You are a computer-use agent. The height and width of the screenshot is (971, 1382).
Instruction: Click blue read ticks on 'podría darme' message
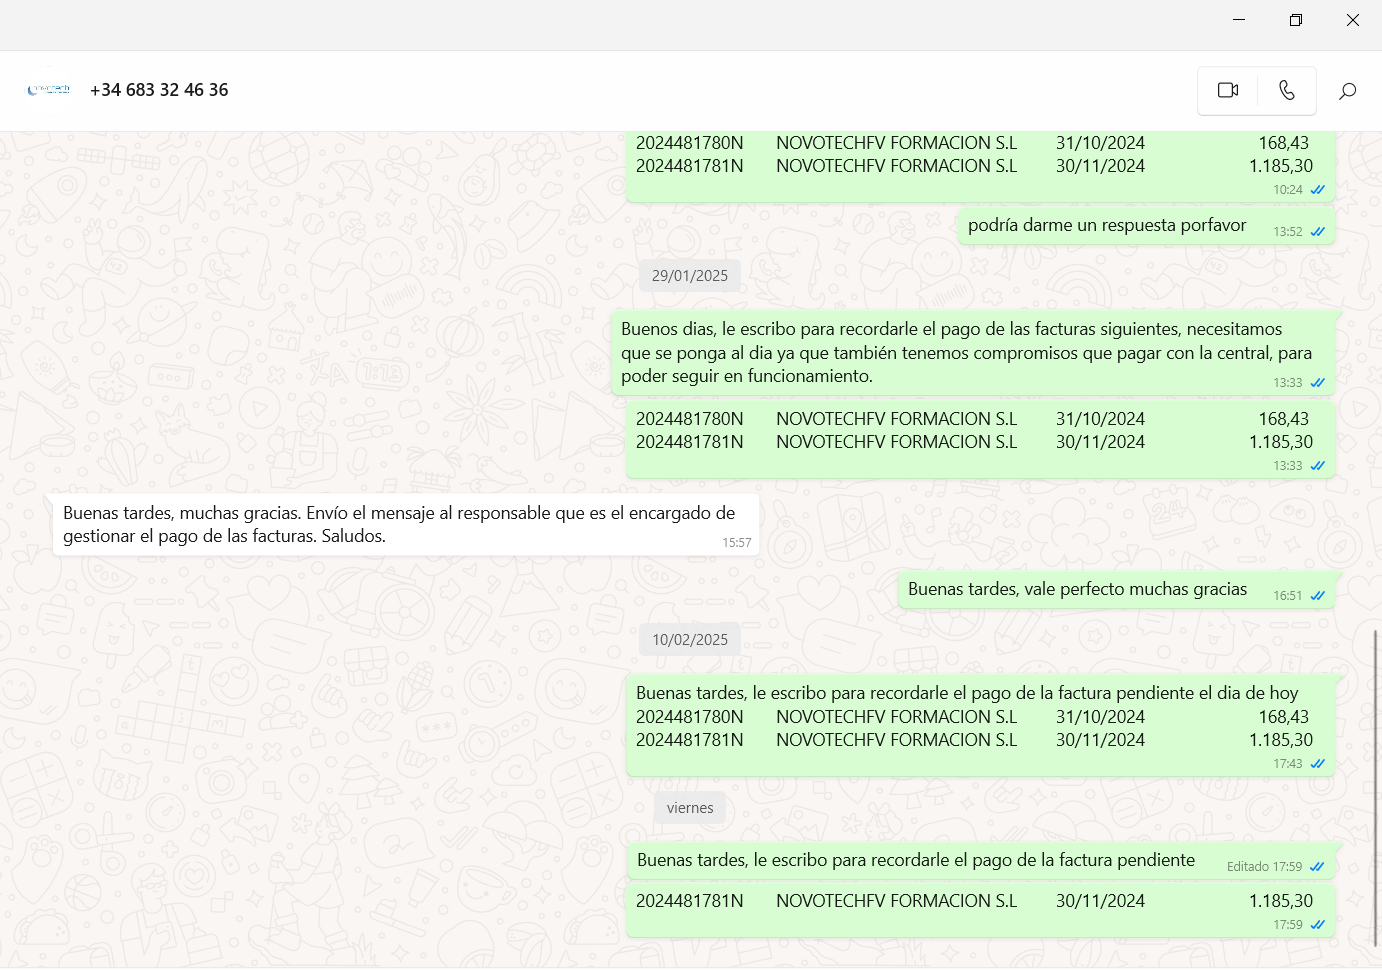1318,232
